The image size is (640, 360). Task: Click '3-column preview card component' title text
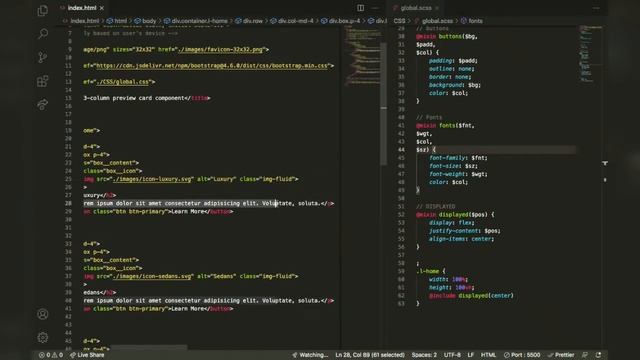pos(133,98)
